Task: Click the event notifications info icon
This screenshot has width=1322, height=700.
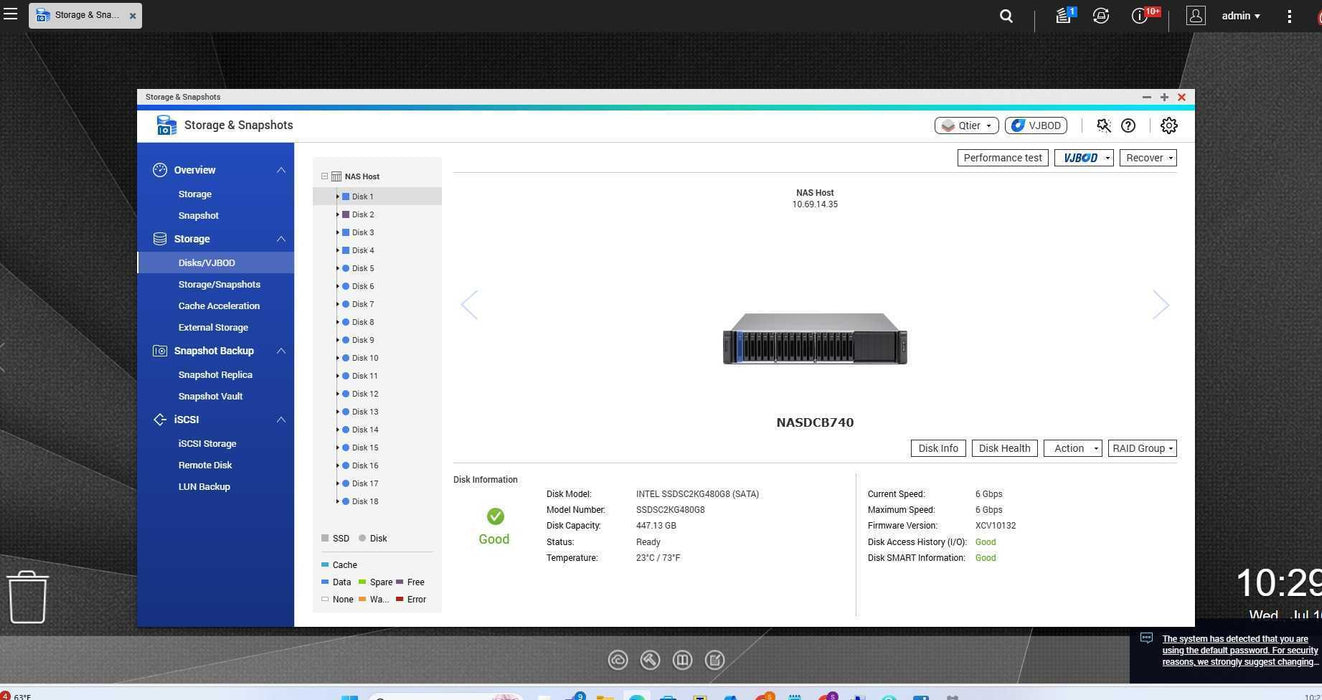Action: tap(1140, 16)
